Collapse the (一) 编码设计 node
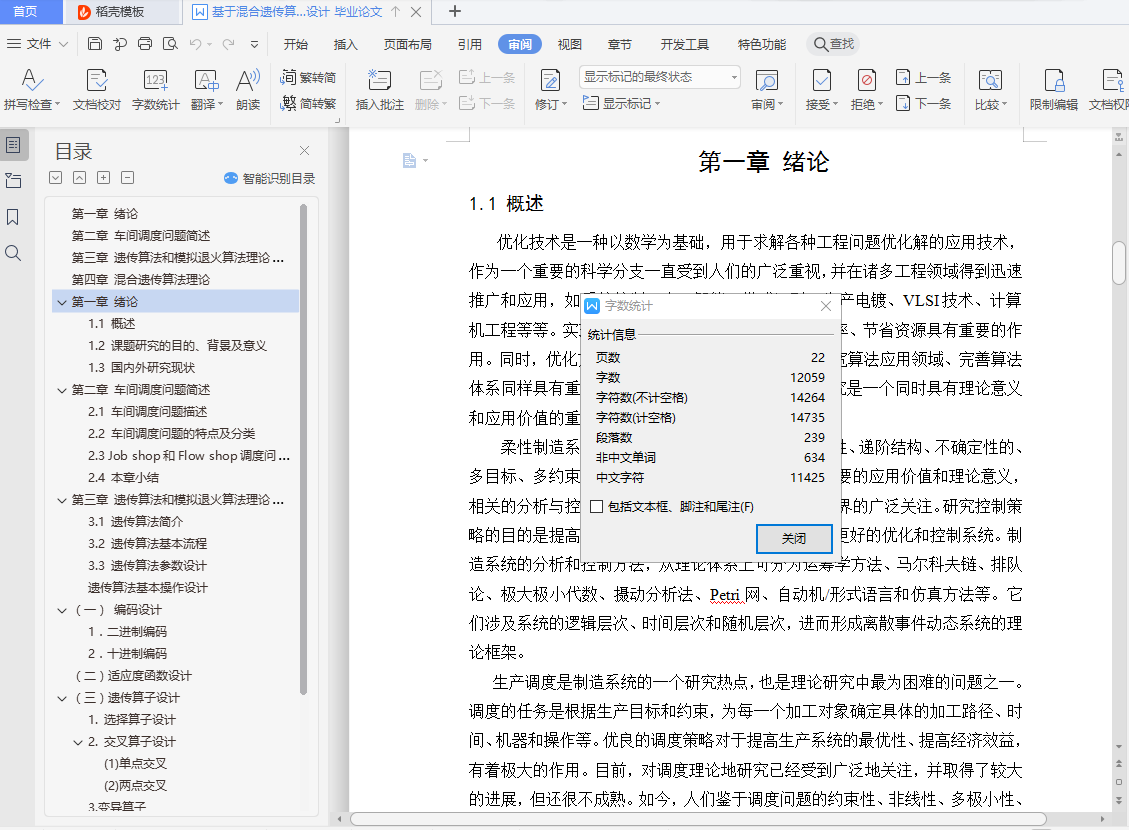The height and width of the screenshot is (830, 1129). (x=62, y=610)
